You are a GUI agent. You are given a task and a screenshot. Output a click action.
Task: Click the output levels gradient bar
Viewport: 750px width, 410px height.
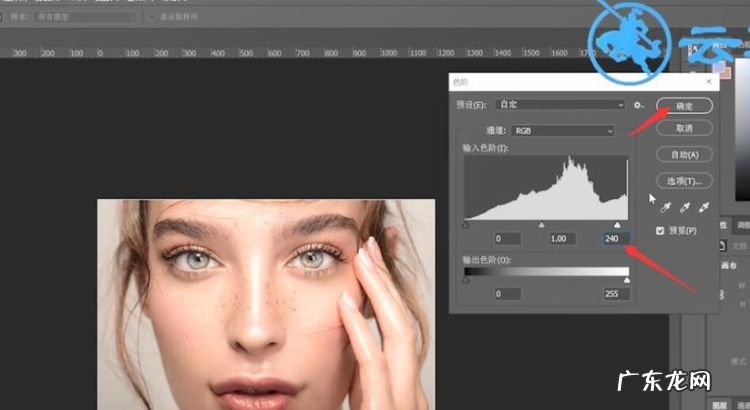tap(546, 272)
